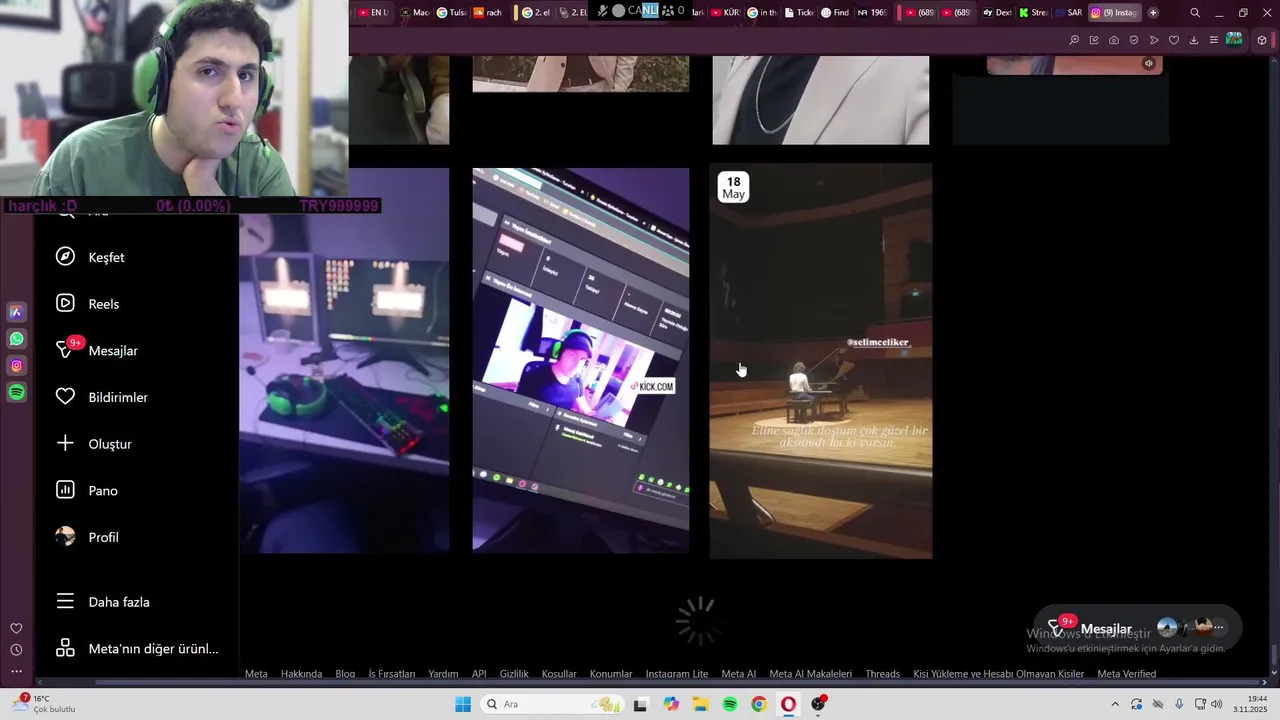This screenshot has width=1280, height=720.
Task: Click the taskbar Ara search box
Action: pos(551,704)
